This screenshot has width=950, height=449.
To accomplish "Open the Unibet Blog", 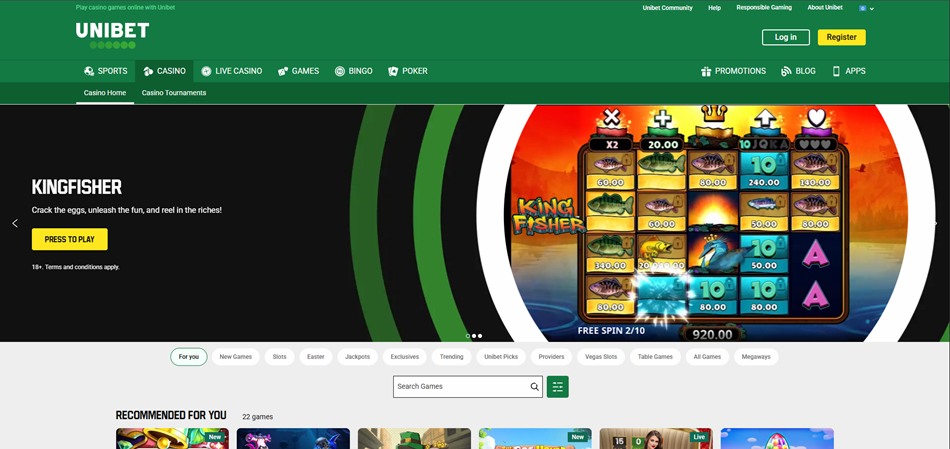I will click(798, 71).
